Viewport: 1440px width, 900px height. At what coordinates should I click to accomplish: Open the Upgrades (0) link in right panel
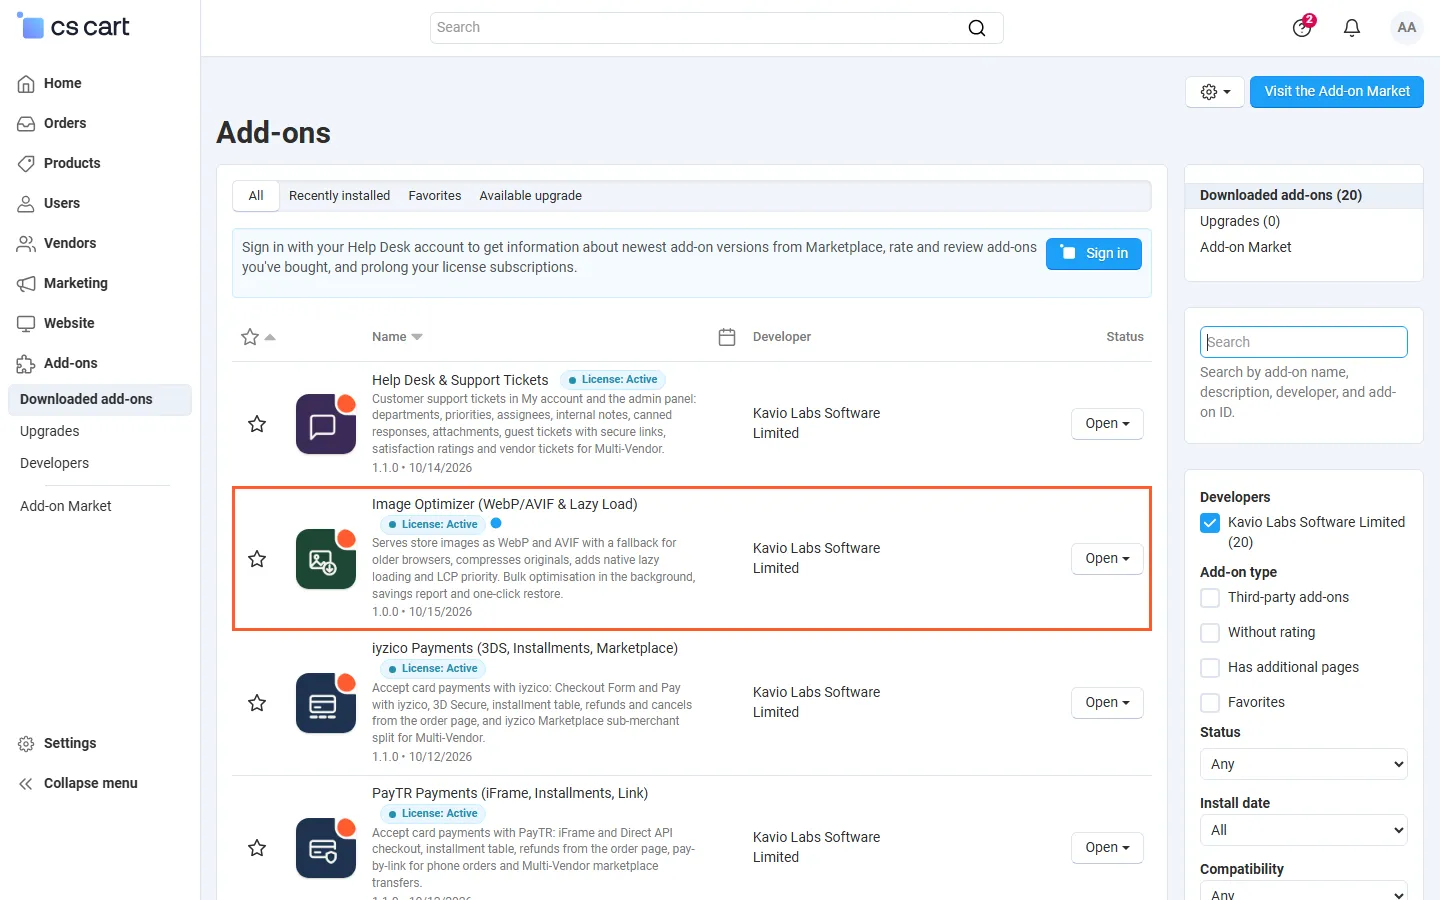tap(1240, 221)
